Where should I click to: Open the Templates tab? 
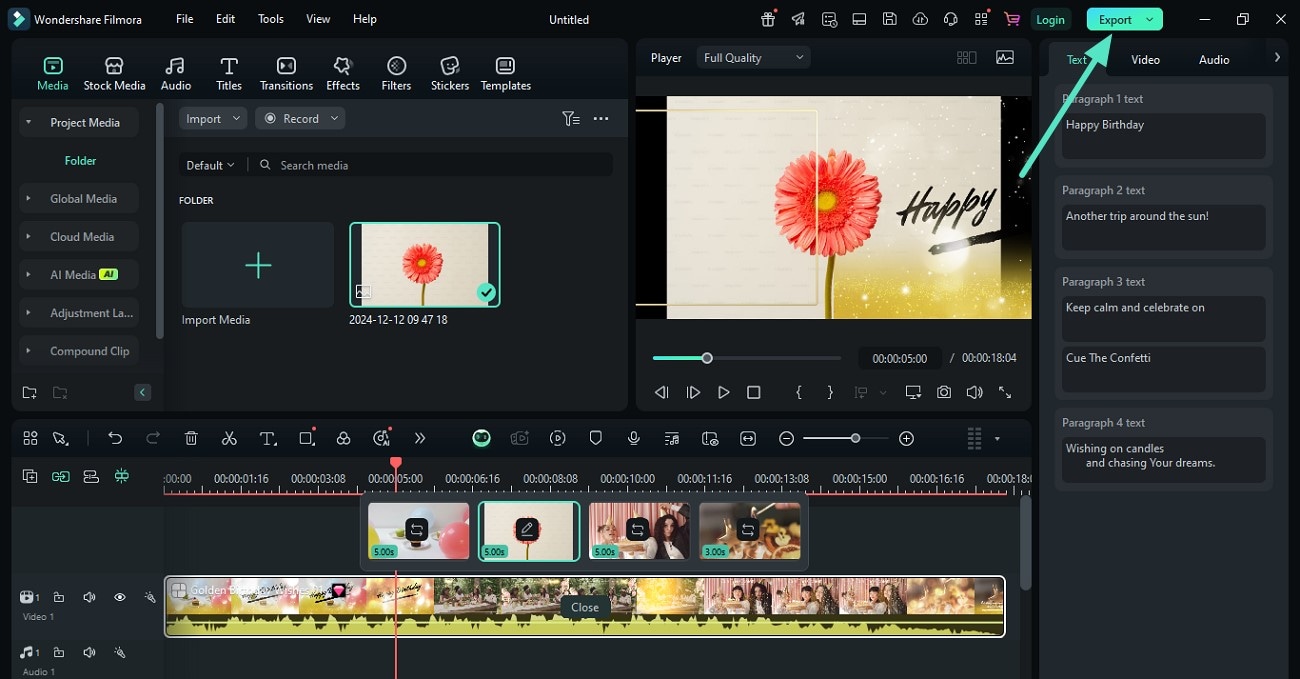coord(506,74)
